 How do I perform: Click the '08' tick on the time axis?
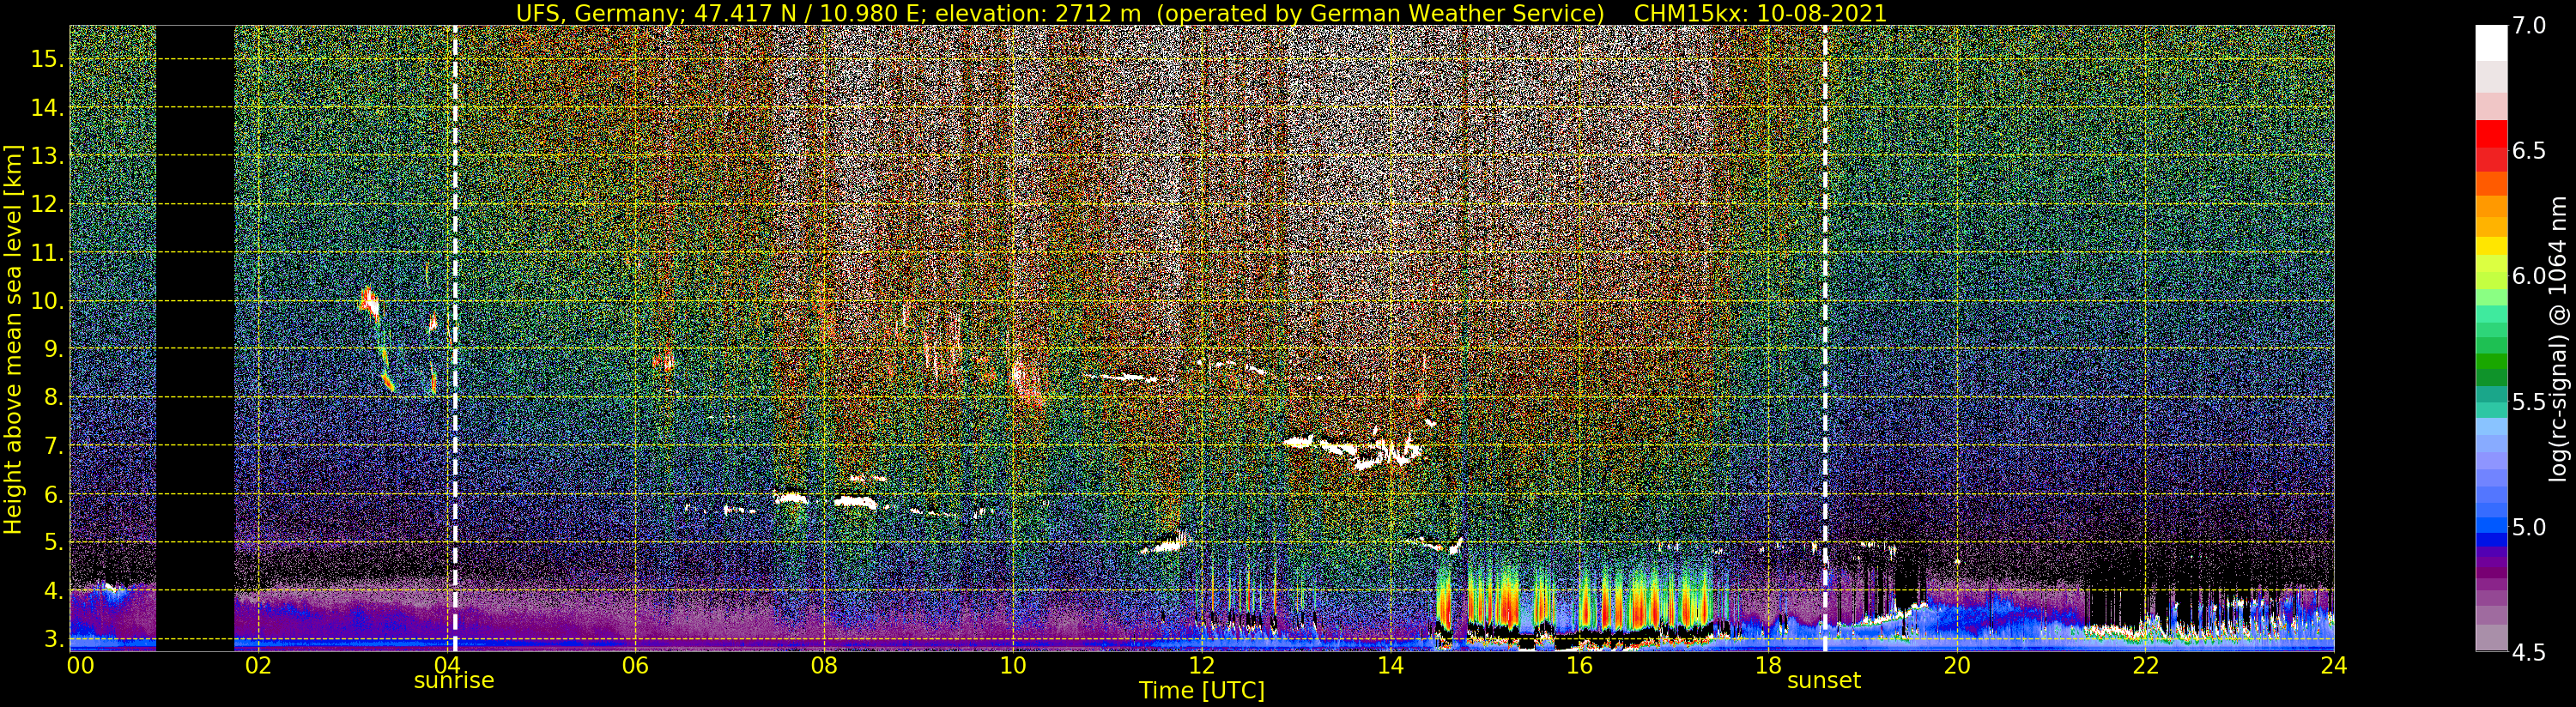point(824,665)
